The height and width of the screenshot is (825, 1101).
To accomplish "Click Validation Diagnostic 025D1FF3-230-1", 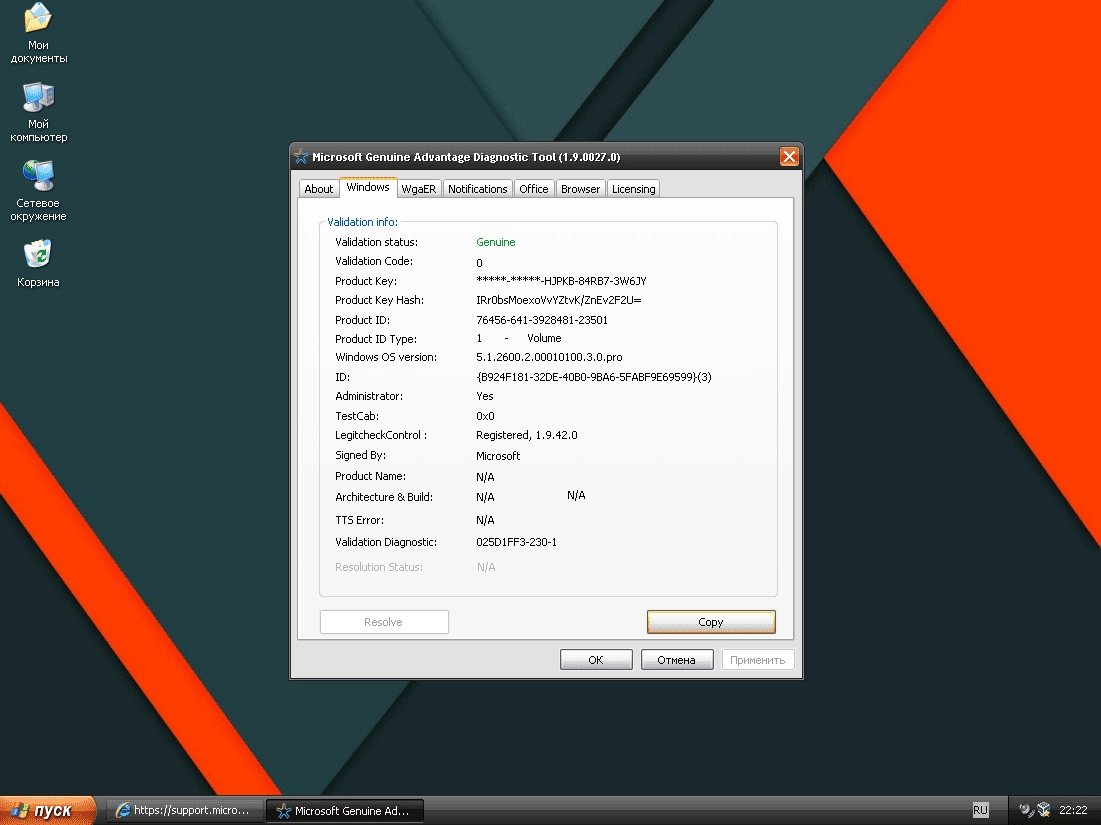I will (516, 542).
